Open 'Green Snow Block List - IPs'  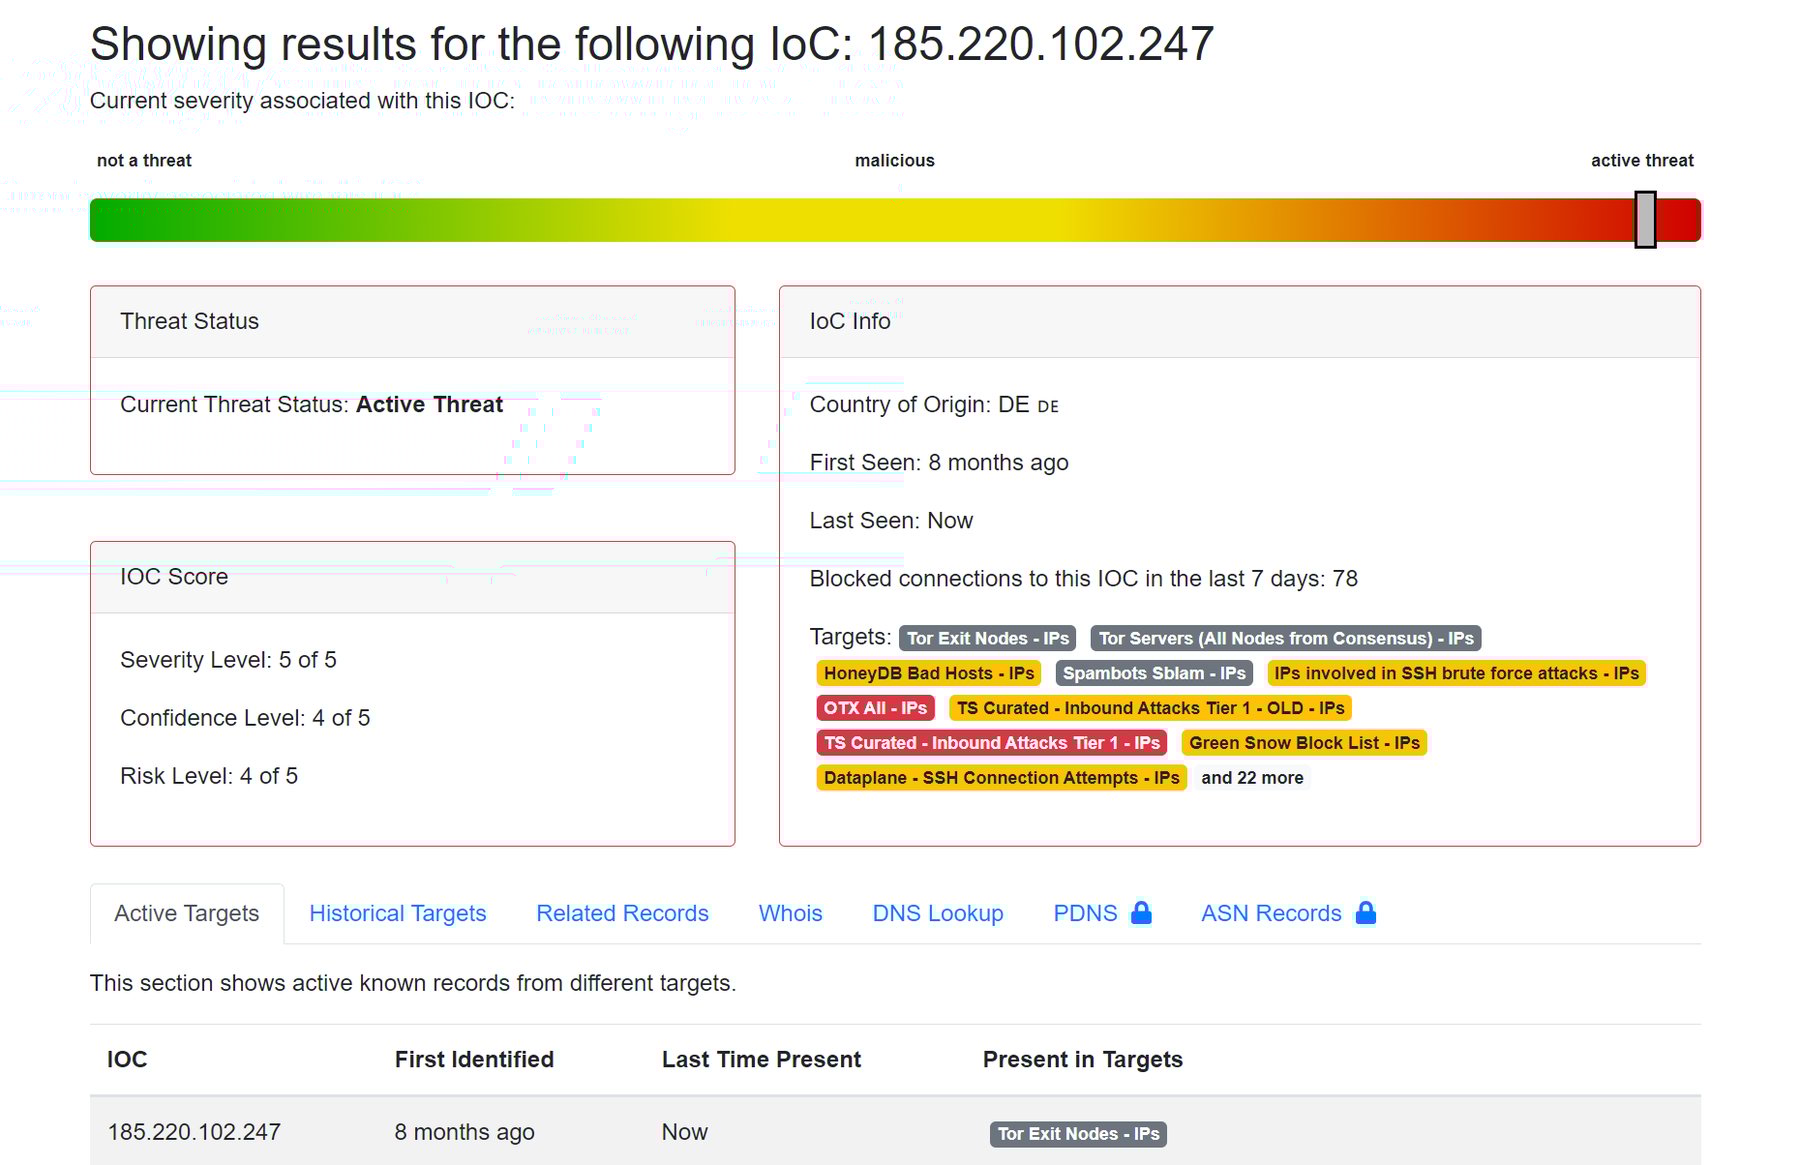click(1304, 743)
